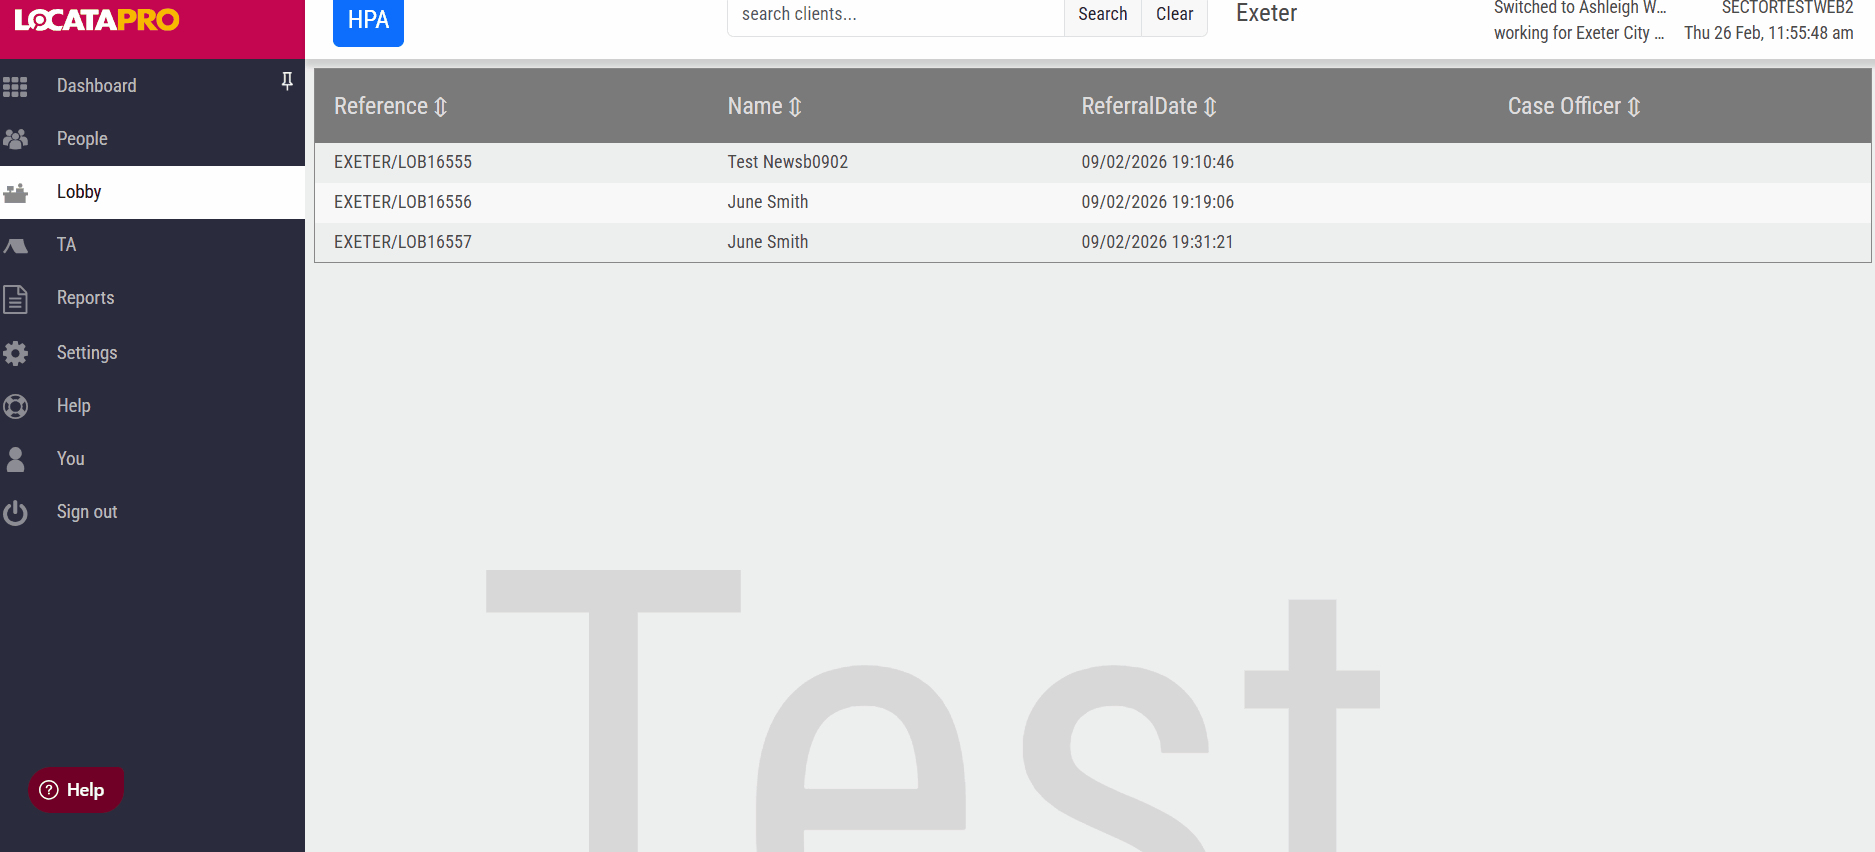1875x852 pixels.
Task: Click referral date 09/02/2026 19:19:06
Action: [x=1158, y=202]
